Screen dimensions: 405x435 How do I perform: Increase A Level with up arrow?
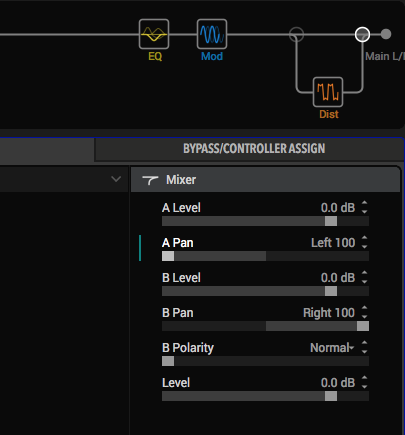pyautogui.click(x=365, y=203)
